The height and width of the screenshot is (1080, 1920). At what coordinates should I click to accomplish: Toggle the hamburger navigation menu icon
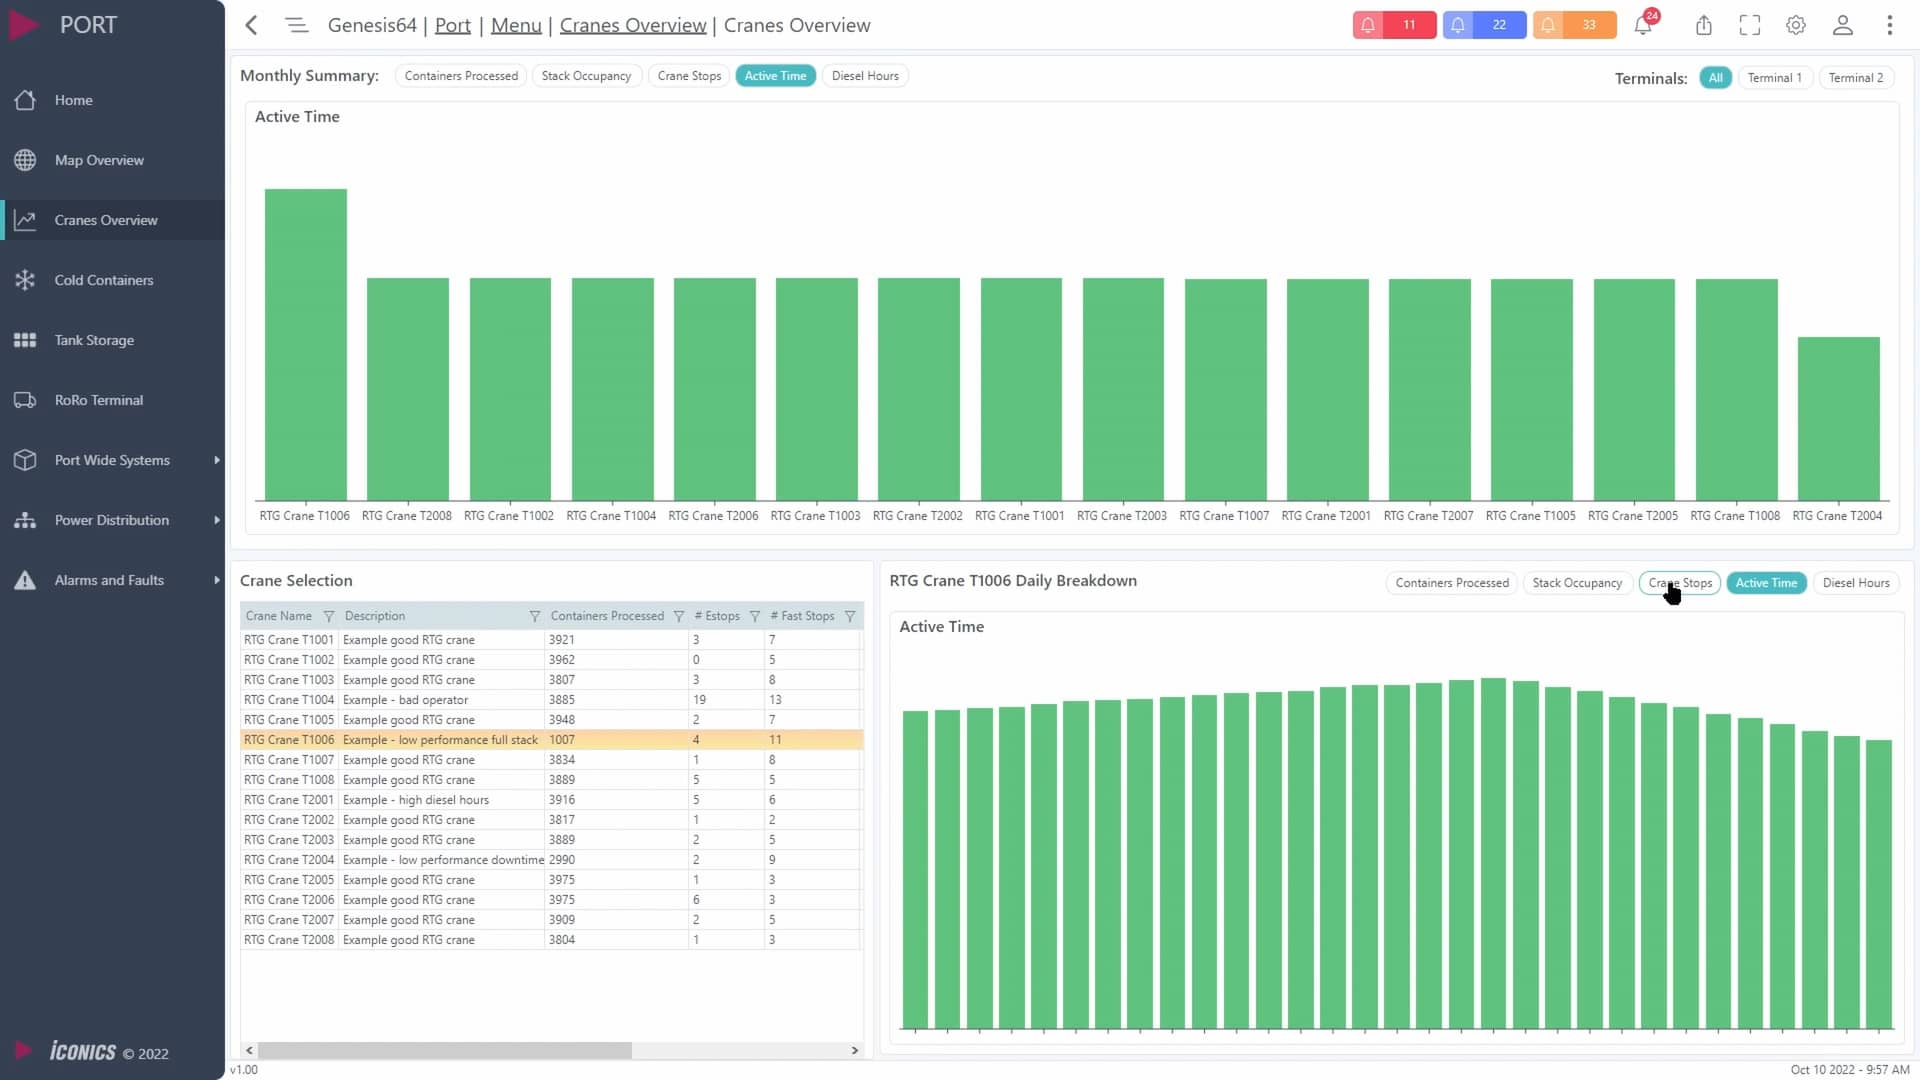pos(296,25)
